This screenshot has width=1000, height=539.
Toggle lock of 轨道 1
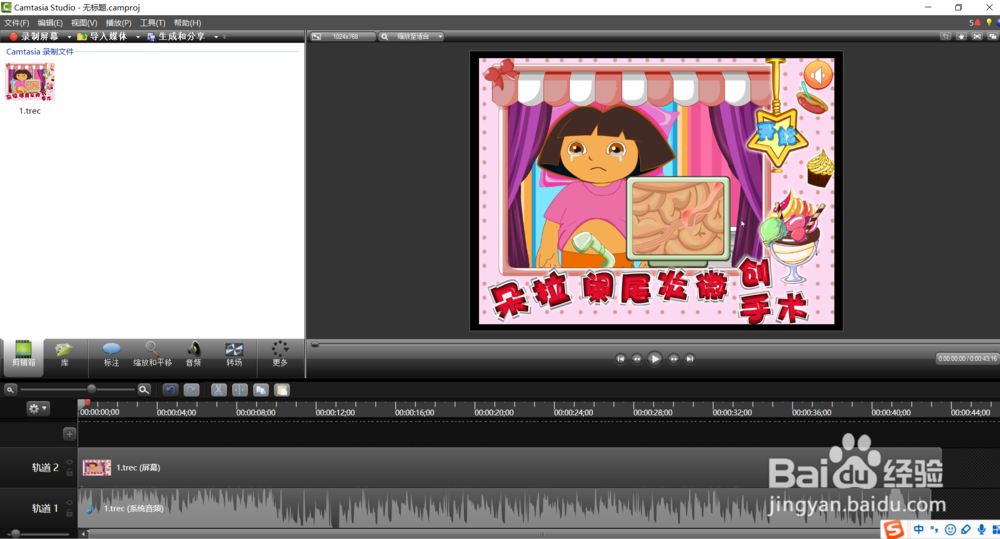[70, 513]
